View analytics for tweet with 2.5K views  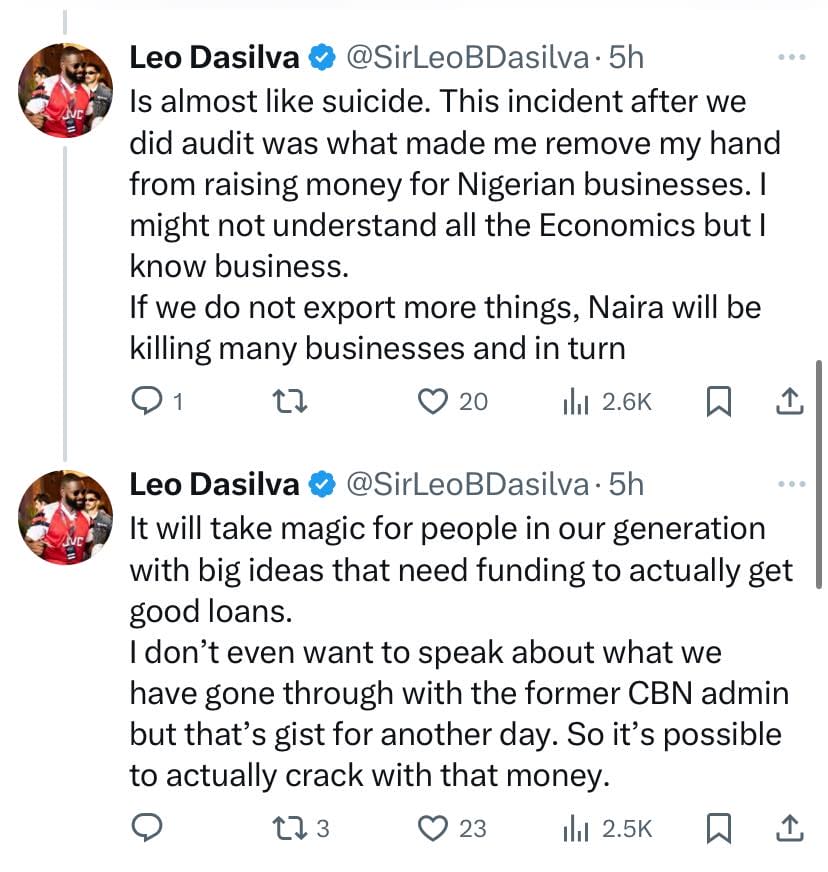click(x=577, y=828)
